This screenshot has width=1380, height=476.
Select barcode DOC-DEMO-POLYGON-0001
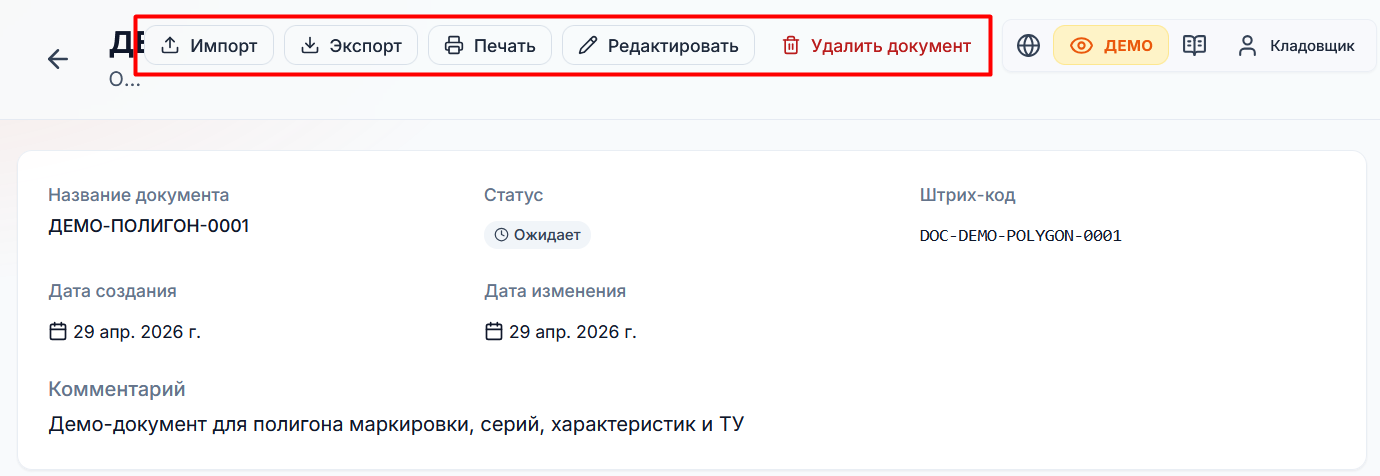coord(1020,236)
